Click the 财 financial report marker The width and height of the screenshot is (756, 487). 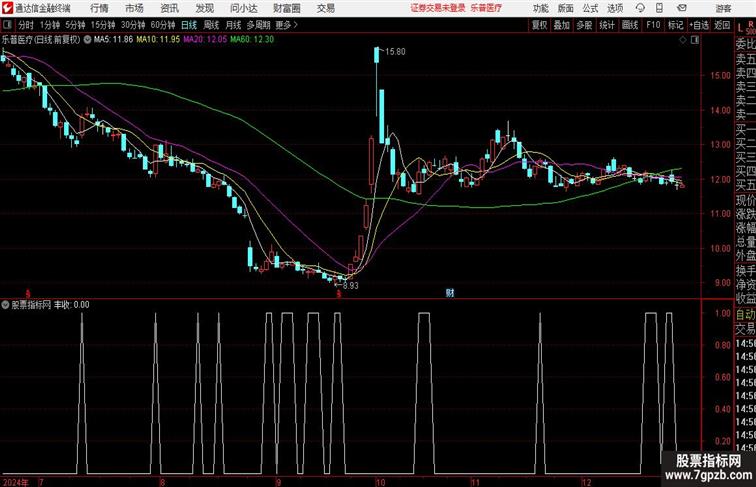point(450,293)
